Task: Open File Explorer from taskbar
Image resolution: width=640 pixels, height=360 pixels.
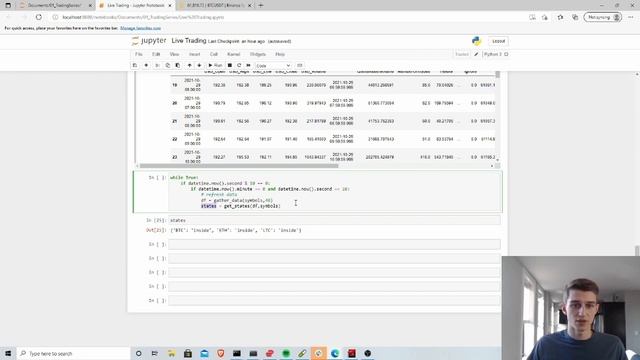Action: click(171, 353)
